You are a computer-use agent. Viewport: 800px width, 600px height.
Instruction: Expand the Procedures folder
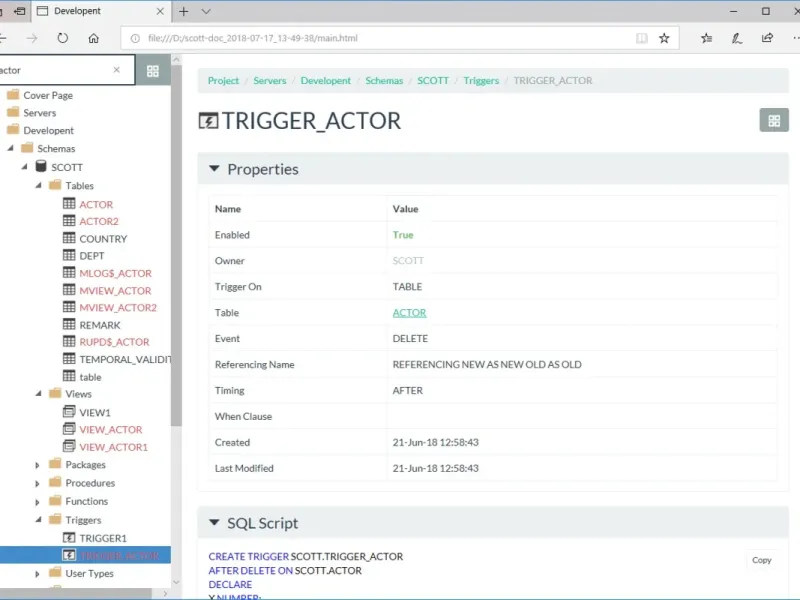37,483
